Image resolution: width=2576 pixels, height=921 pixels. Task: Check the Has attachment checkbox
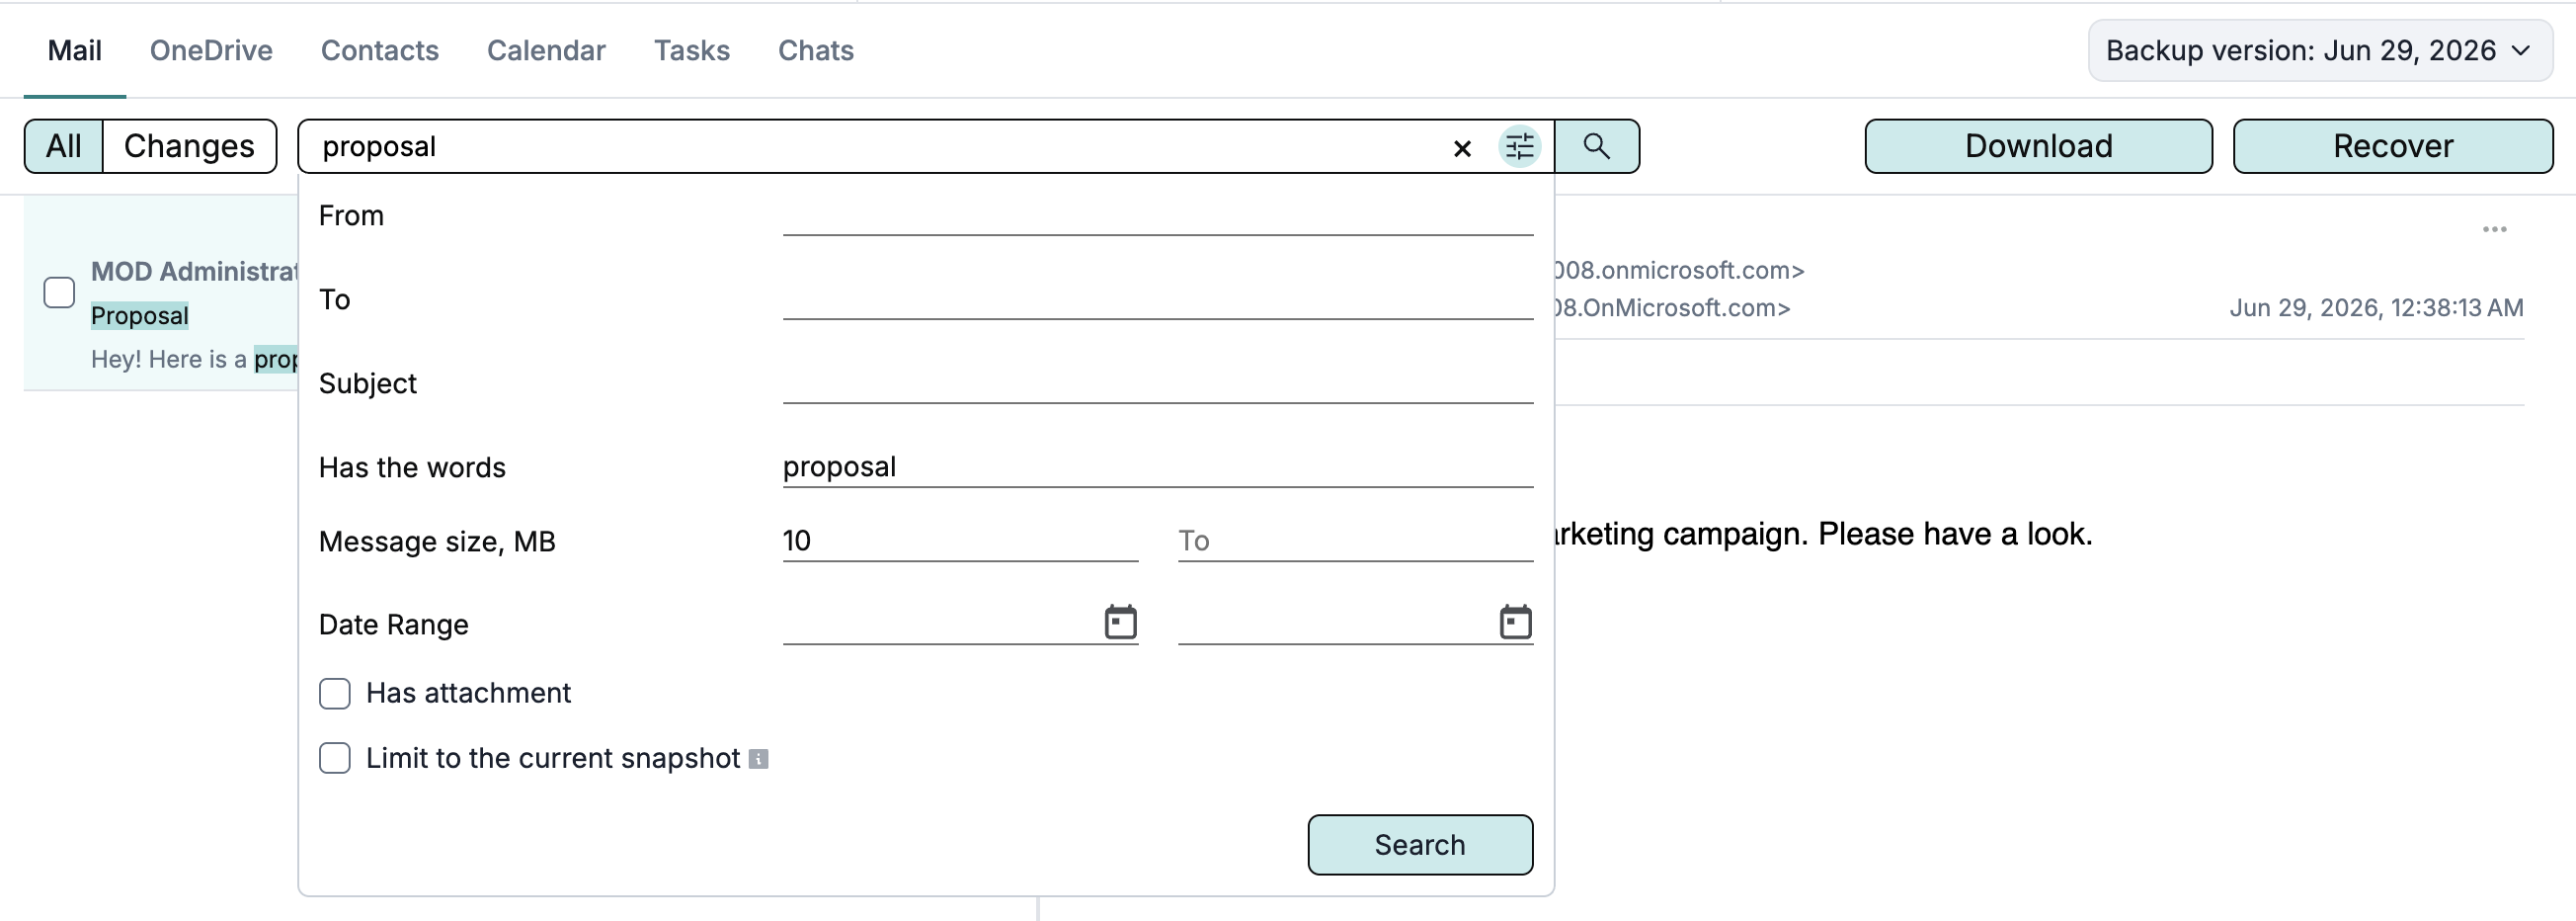click(x=335, y=693)
